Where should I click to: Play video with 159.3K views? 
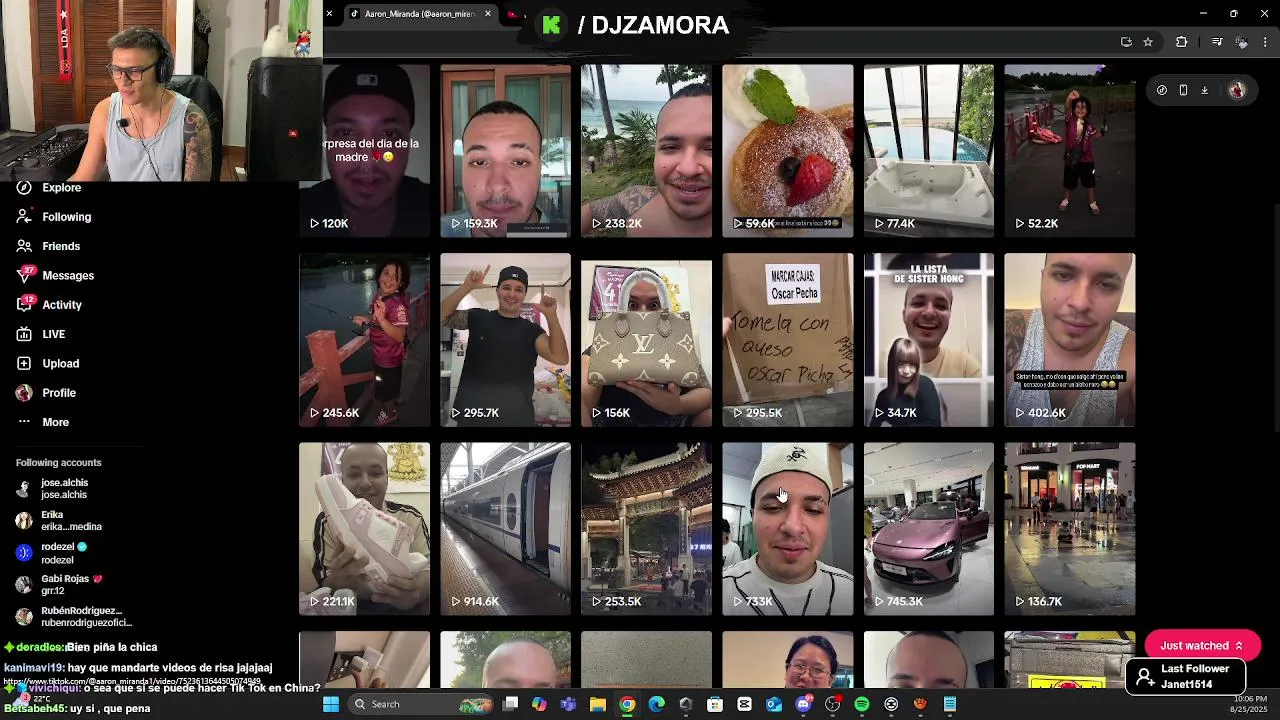pyautogui.click(x=505, y=151)
